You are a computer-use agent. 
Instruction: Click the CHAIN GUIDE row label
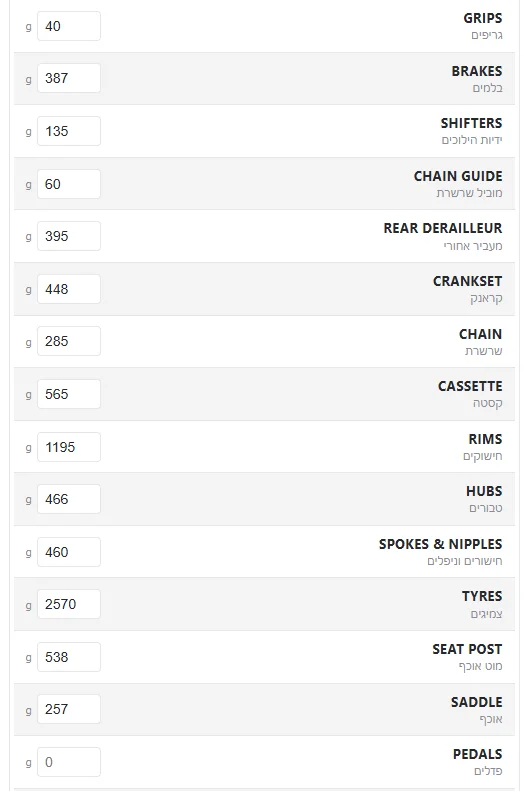(x=458, y=176)
